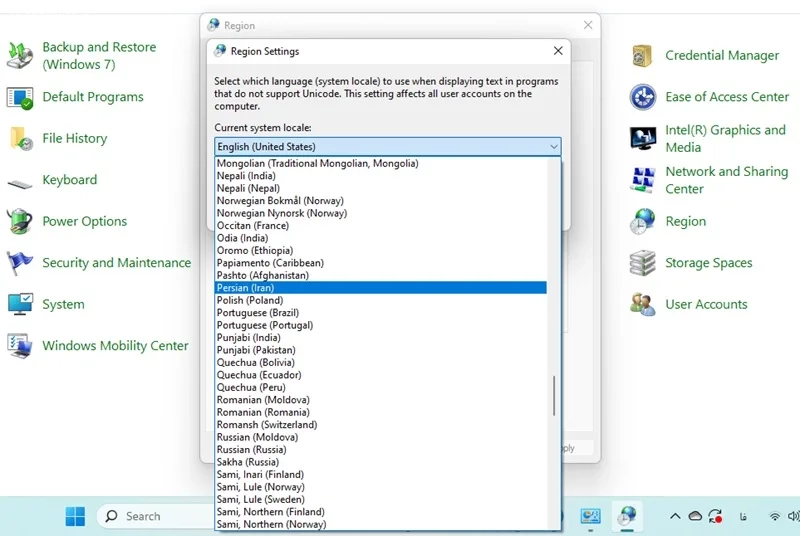800x536 pixels.
Task: Open the Storage Spaces icon
Action: [642, 263]
